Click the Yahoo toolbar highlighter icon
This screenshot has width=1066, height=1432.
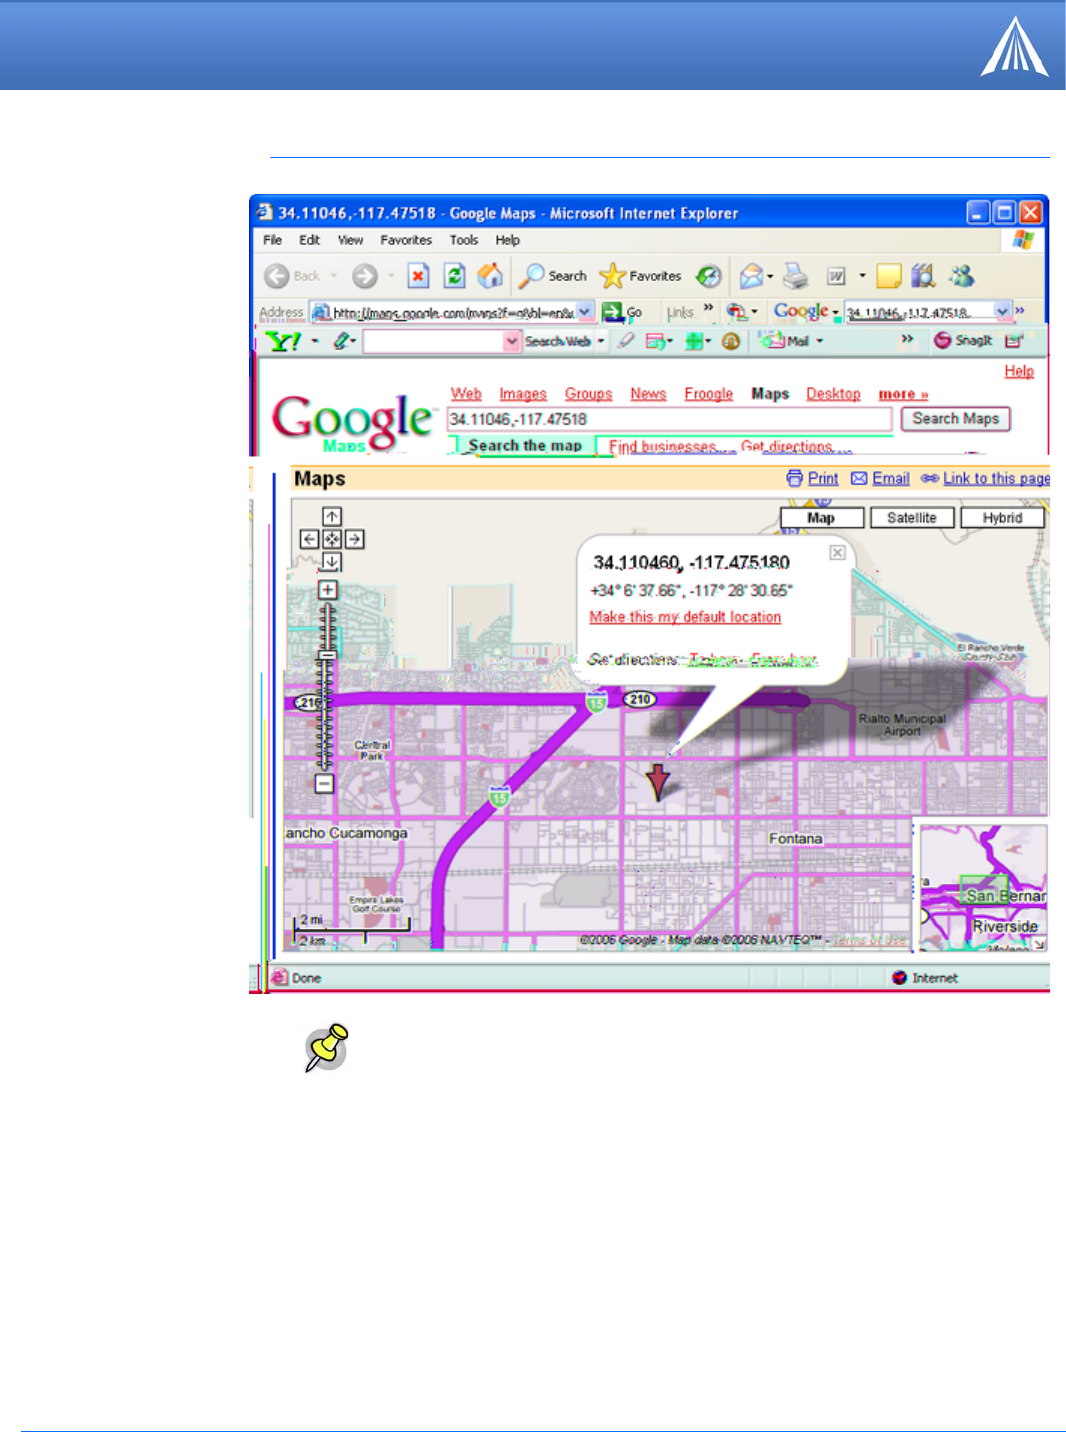626,341
